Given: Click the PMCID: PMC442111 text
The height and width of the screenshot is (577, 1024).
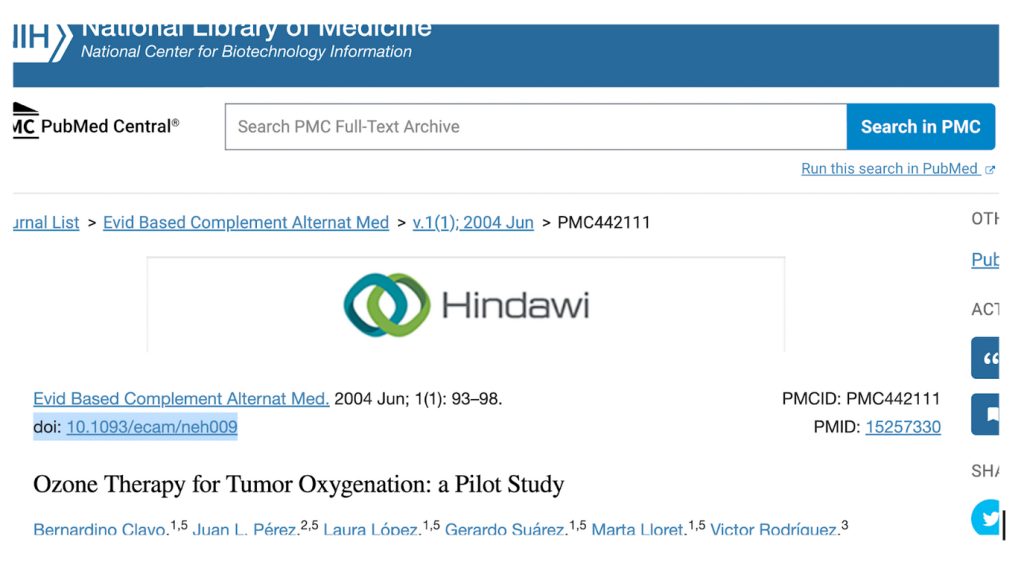Looking at the screenshot, I should (861, 399).
